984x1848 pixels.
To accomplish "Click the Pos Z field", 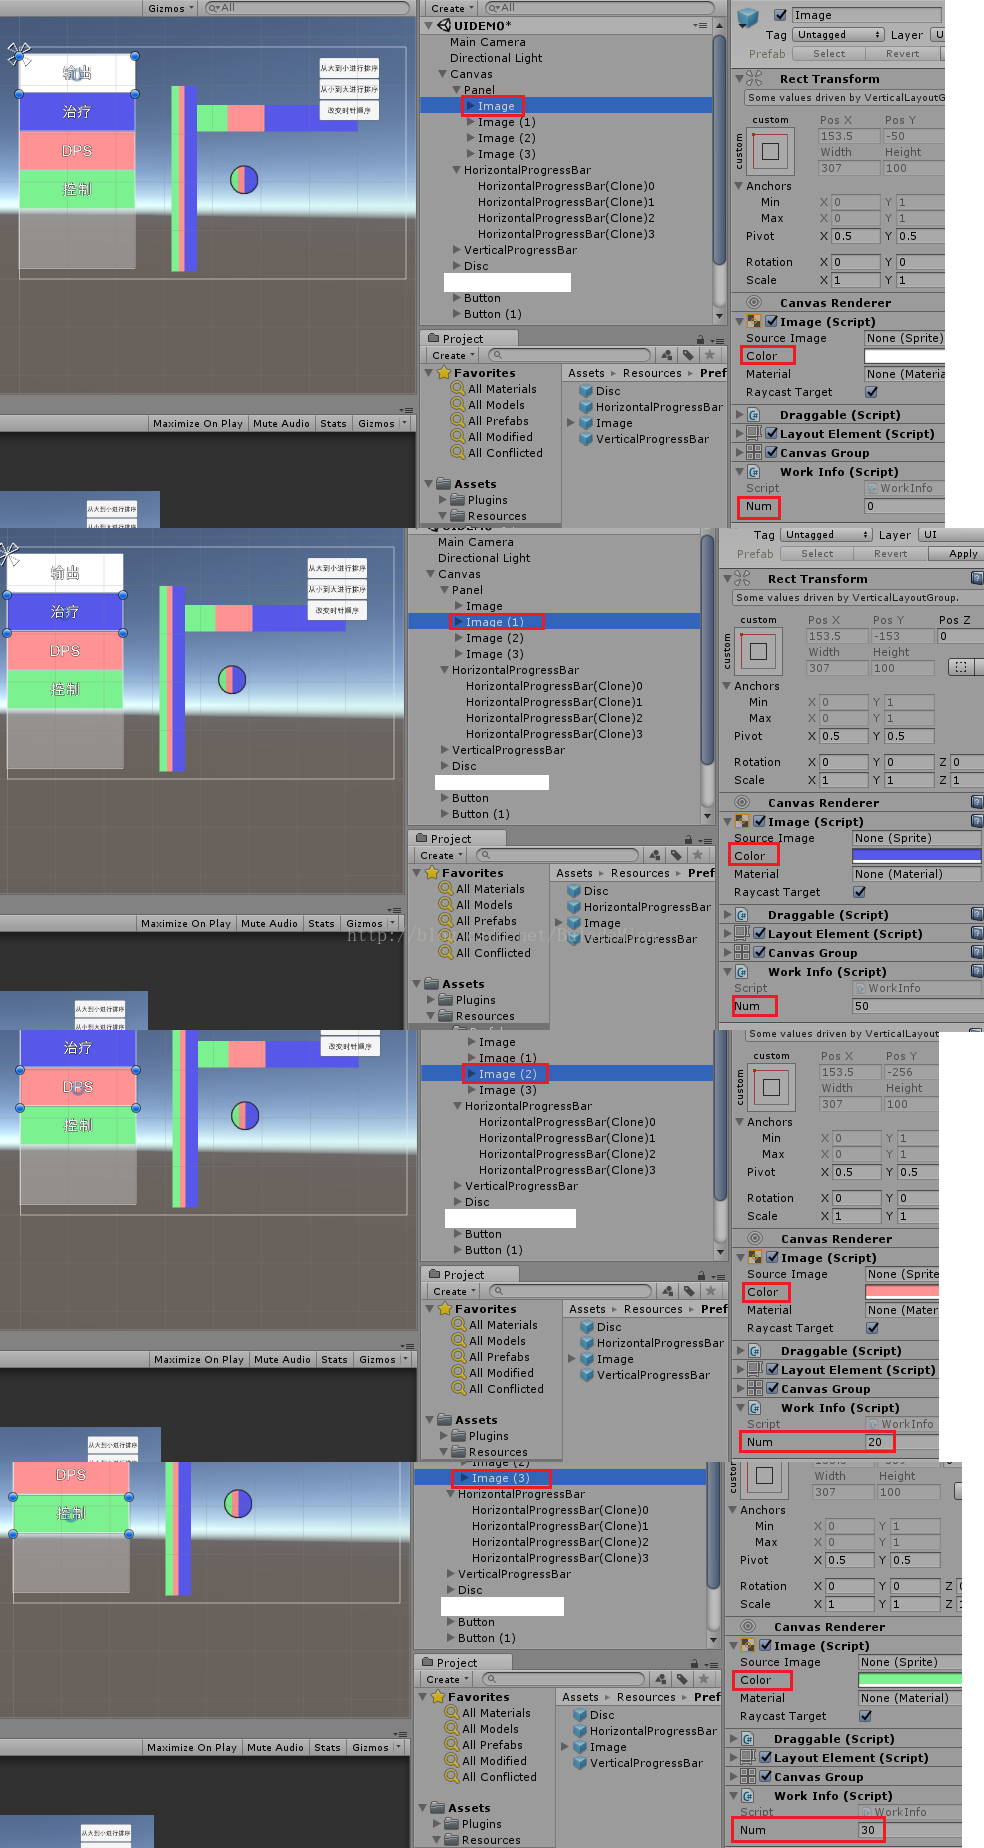I will 960,636.
